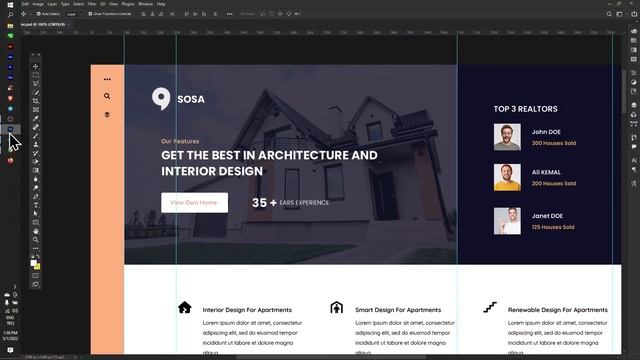Click the View Own Home button on canvas
The width and height of the screenshot is (640, 360).
[194, 202]
